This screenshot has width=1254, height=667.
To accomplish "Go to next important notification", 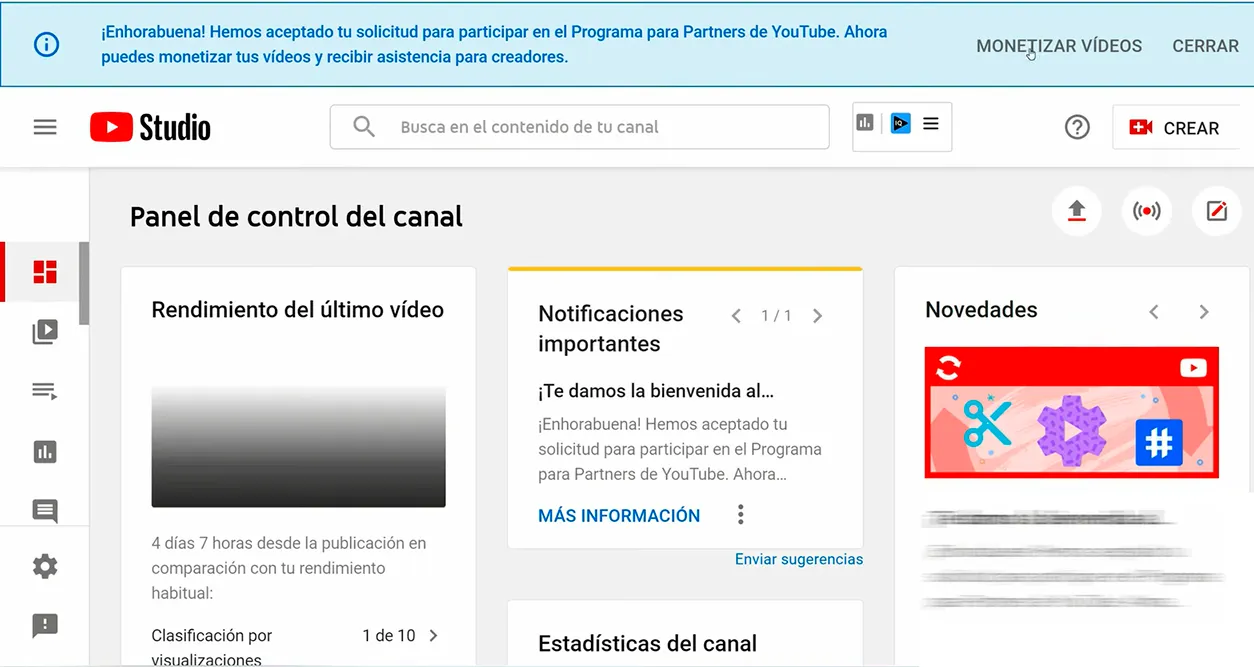I will point(817,316).
